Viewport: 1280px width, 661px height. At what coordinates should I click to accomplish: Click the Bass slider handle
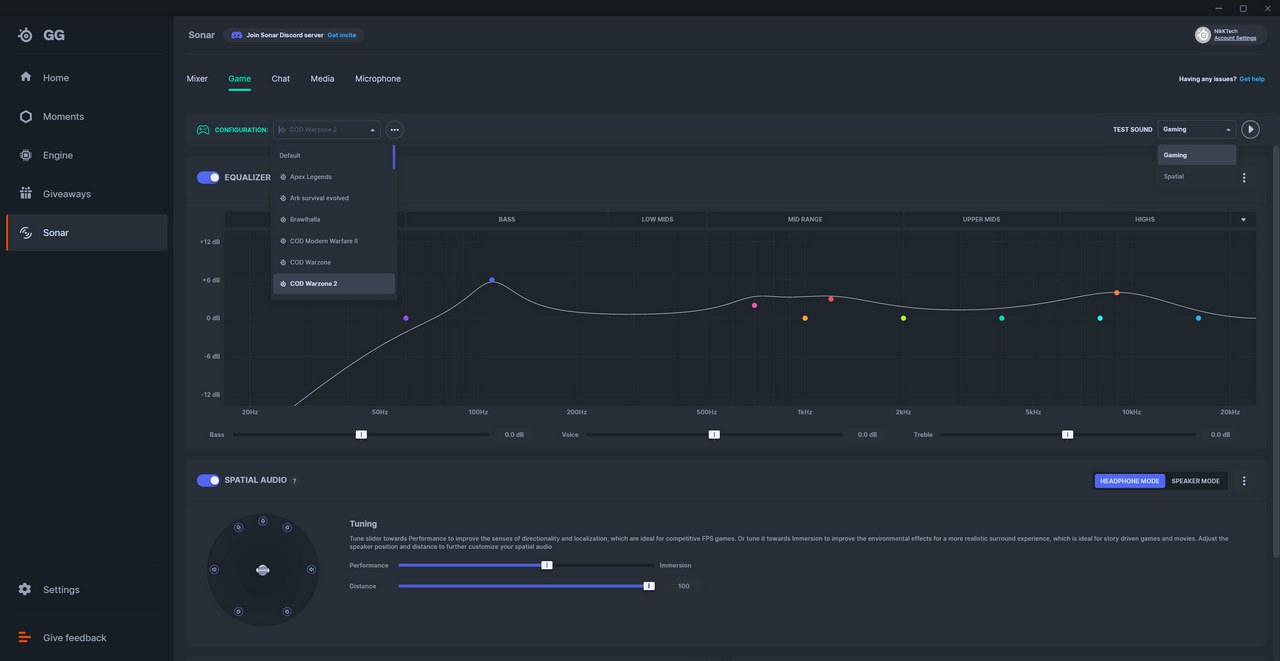tap(361, 435)
